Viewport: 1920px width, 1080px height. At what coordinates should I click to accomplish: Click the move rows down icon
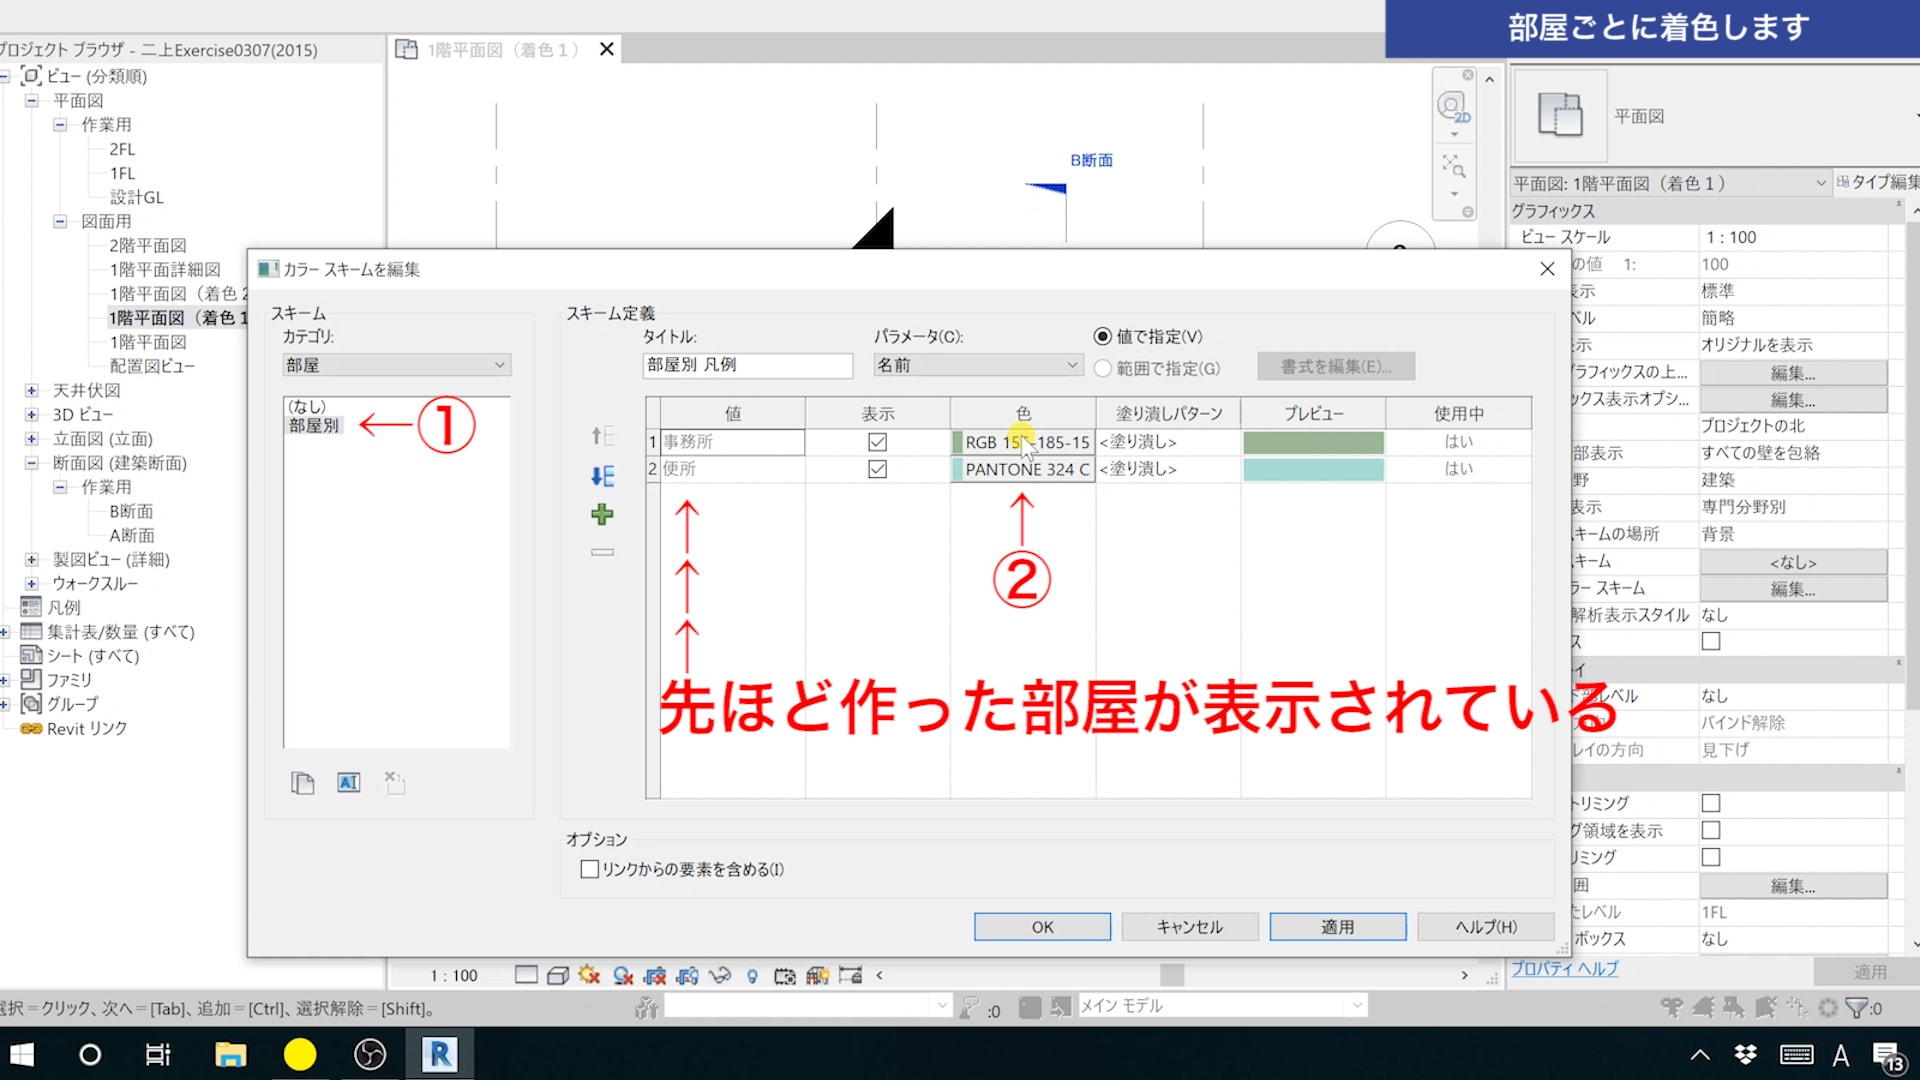click(602, 476)
